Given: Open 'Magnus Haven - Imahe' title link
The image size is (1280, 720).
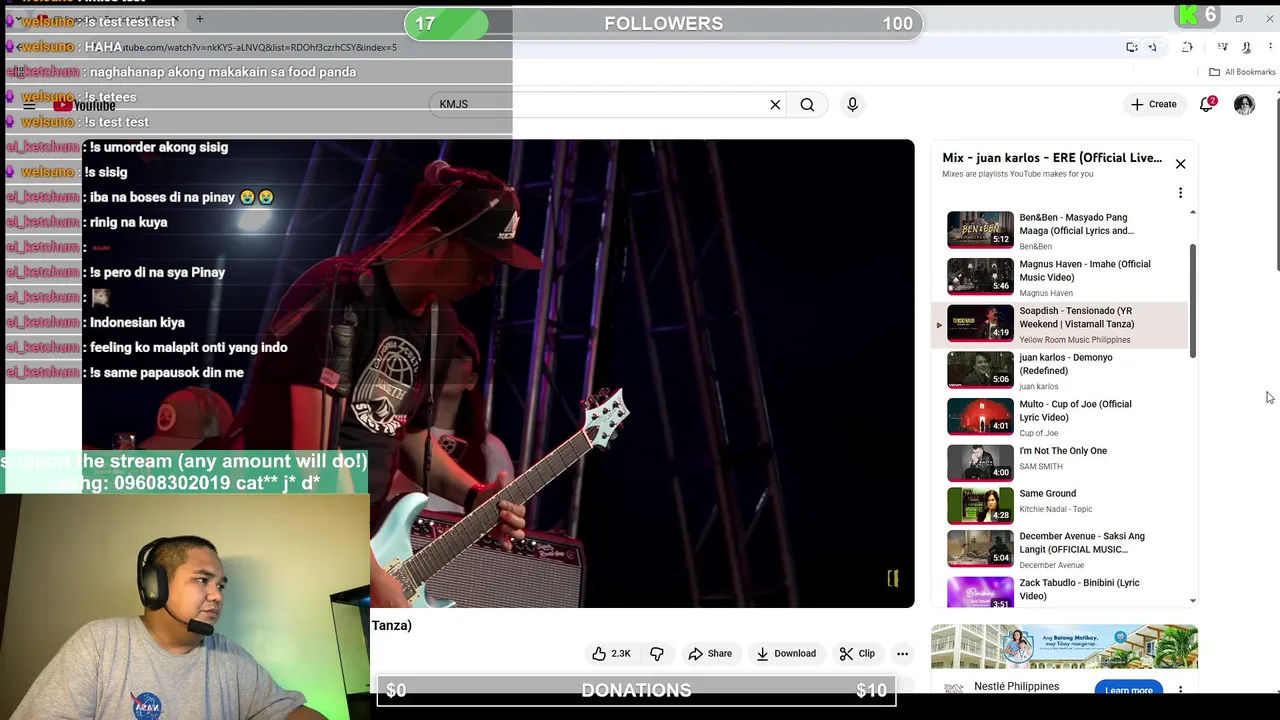Looking at the screenshot, I should (1084, 271).
